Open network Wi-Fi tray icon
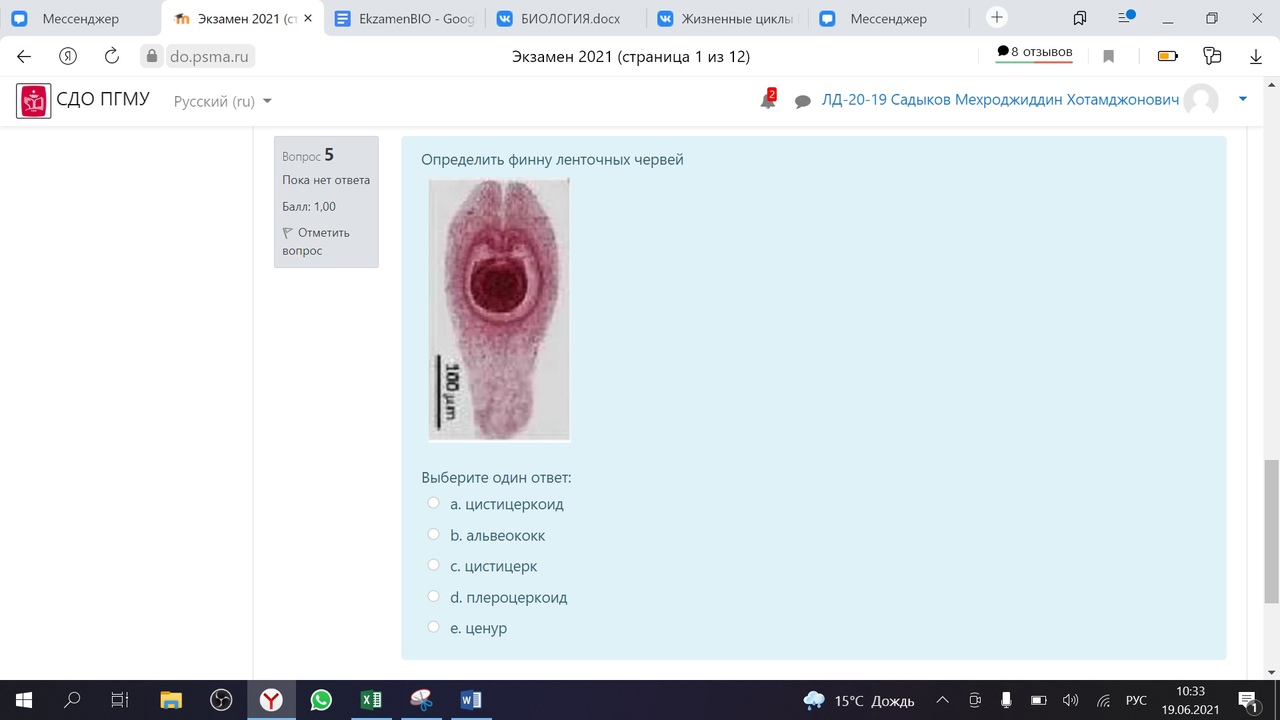 (1103, 700)
